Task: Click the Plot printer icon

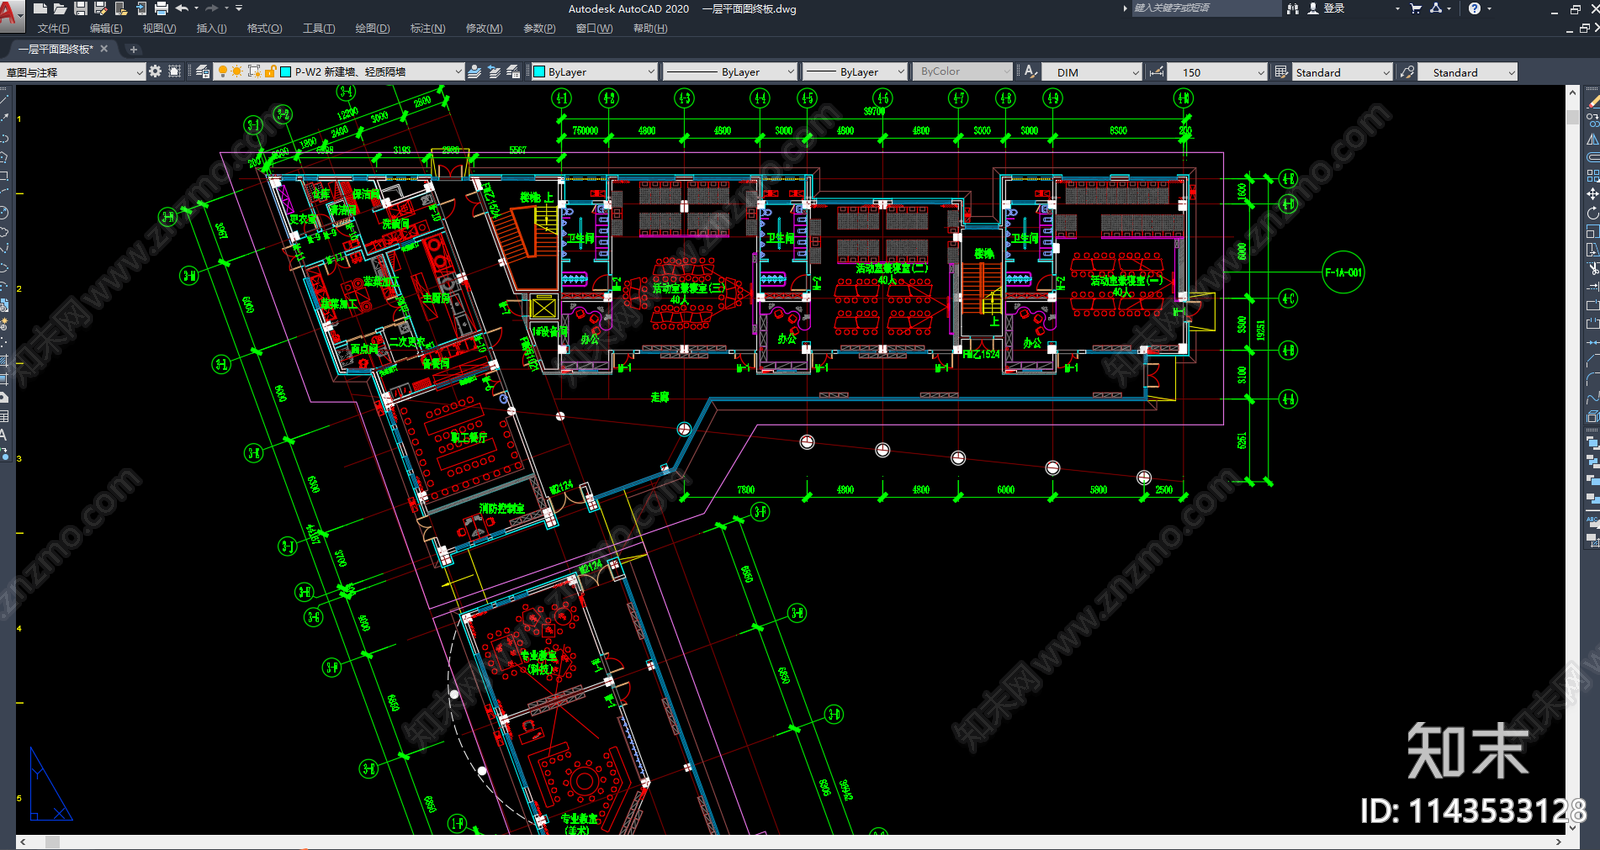Action: (161, 8)
